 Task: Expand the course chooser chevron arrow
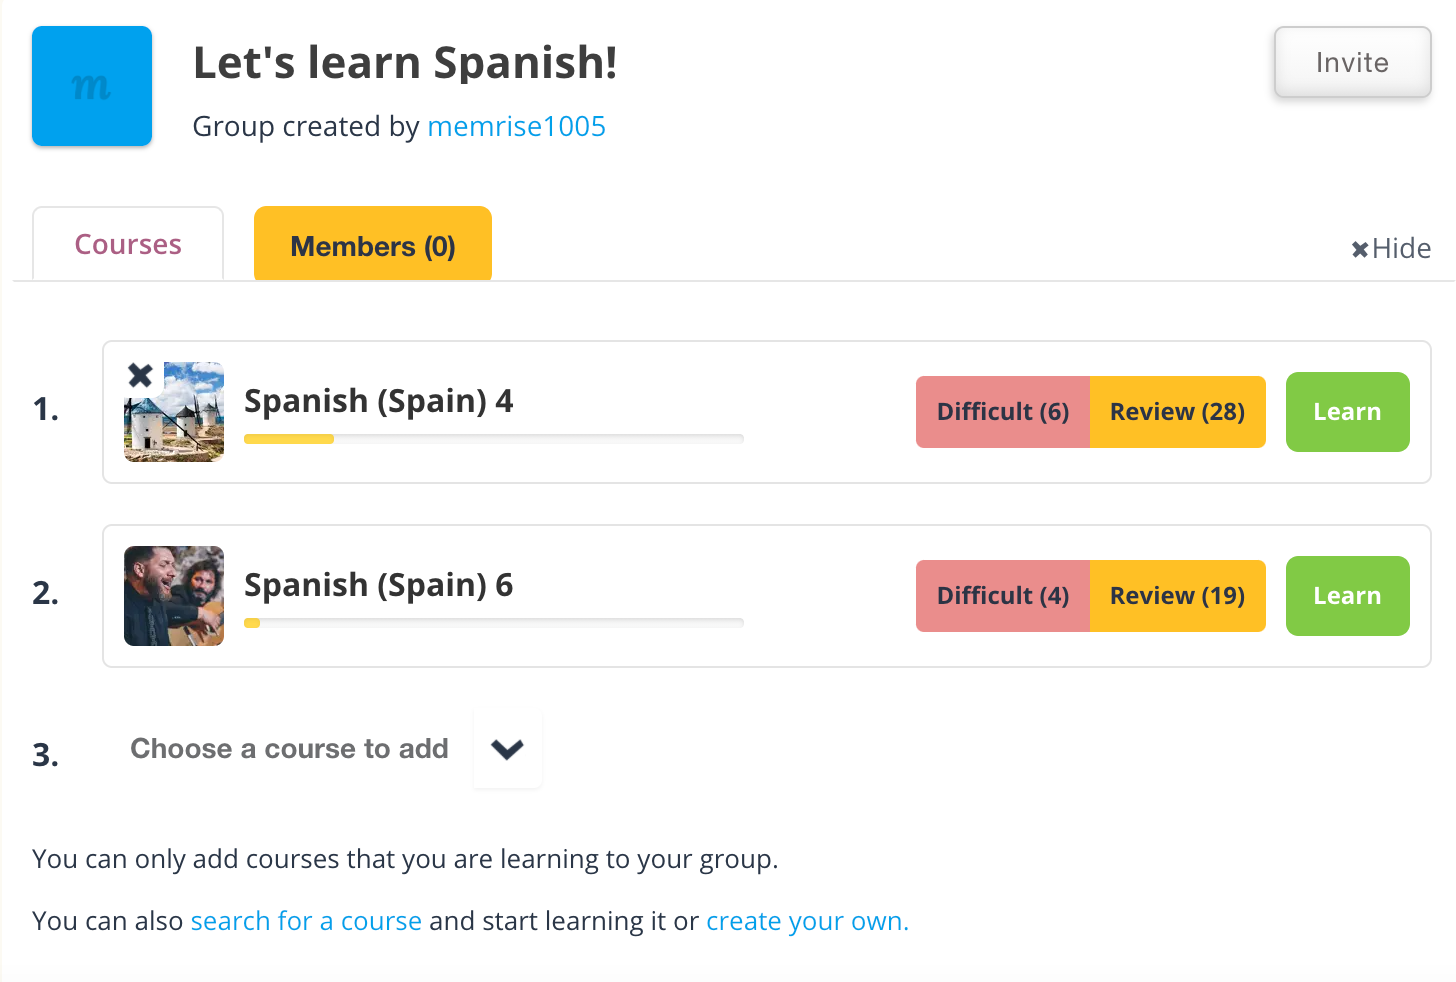click(508, 749)
